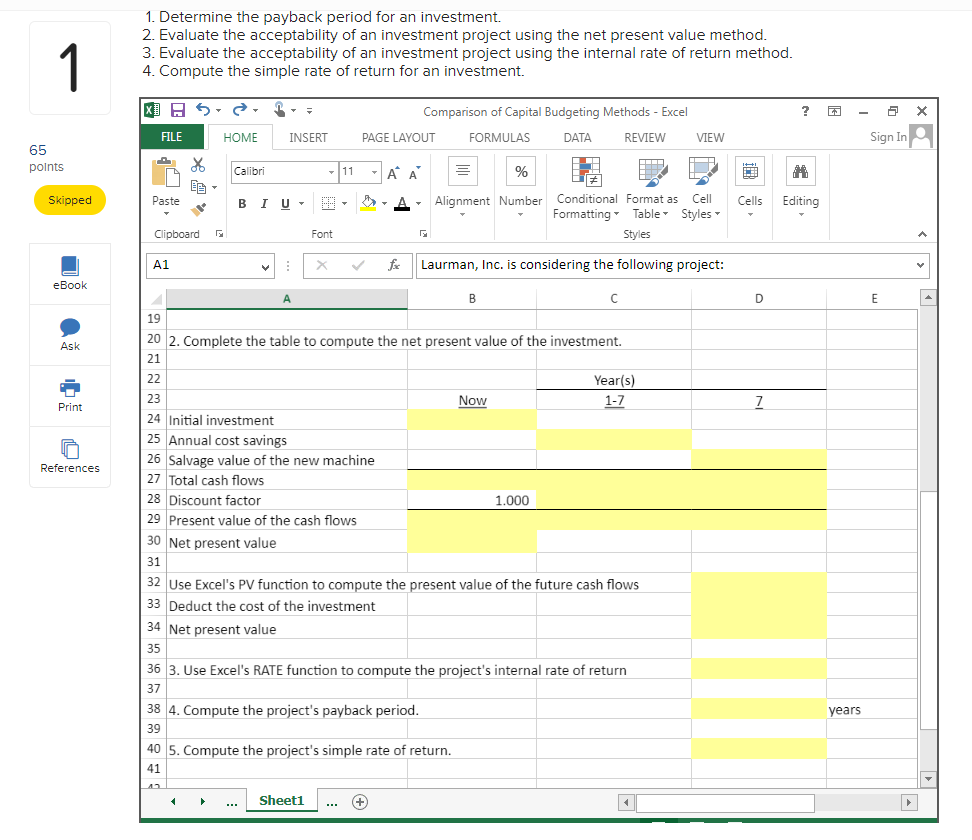
Task: Select the Sheet1 tab
Action: coord(281,800)
